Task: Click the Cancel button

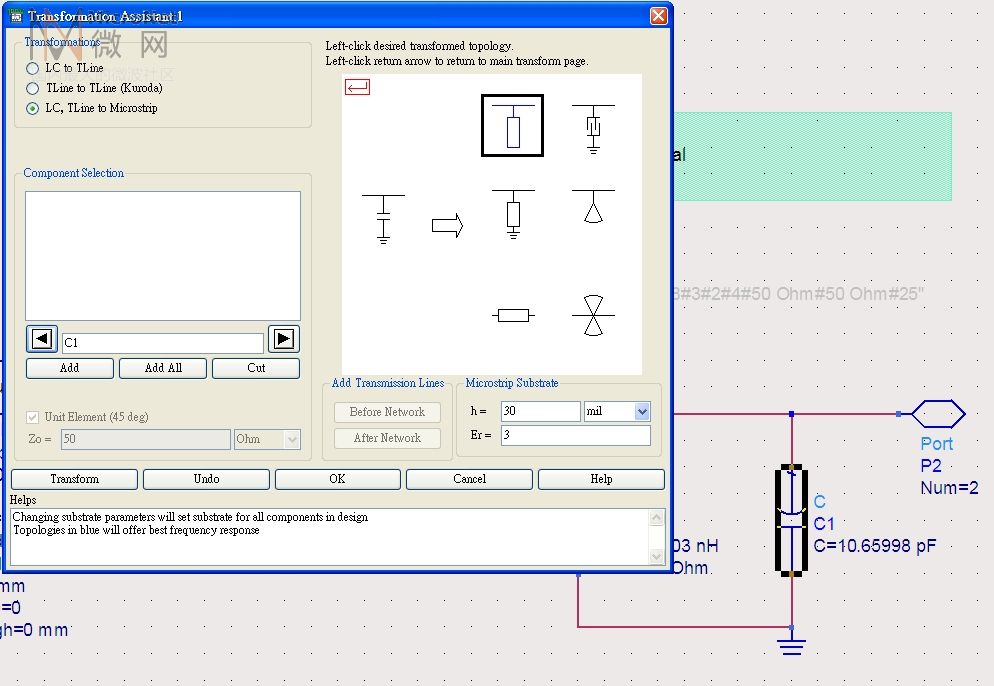Action: [469, 479]
